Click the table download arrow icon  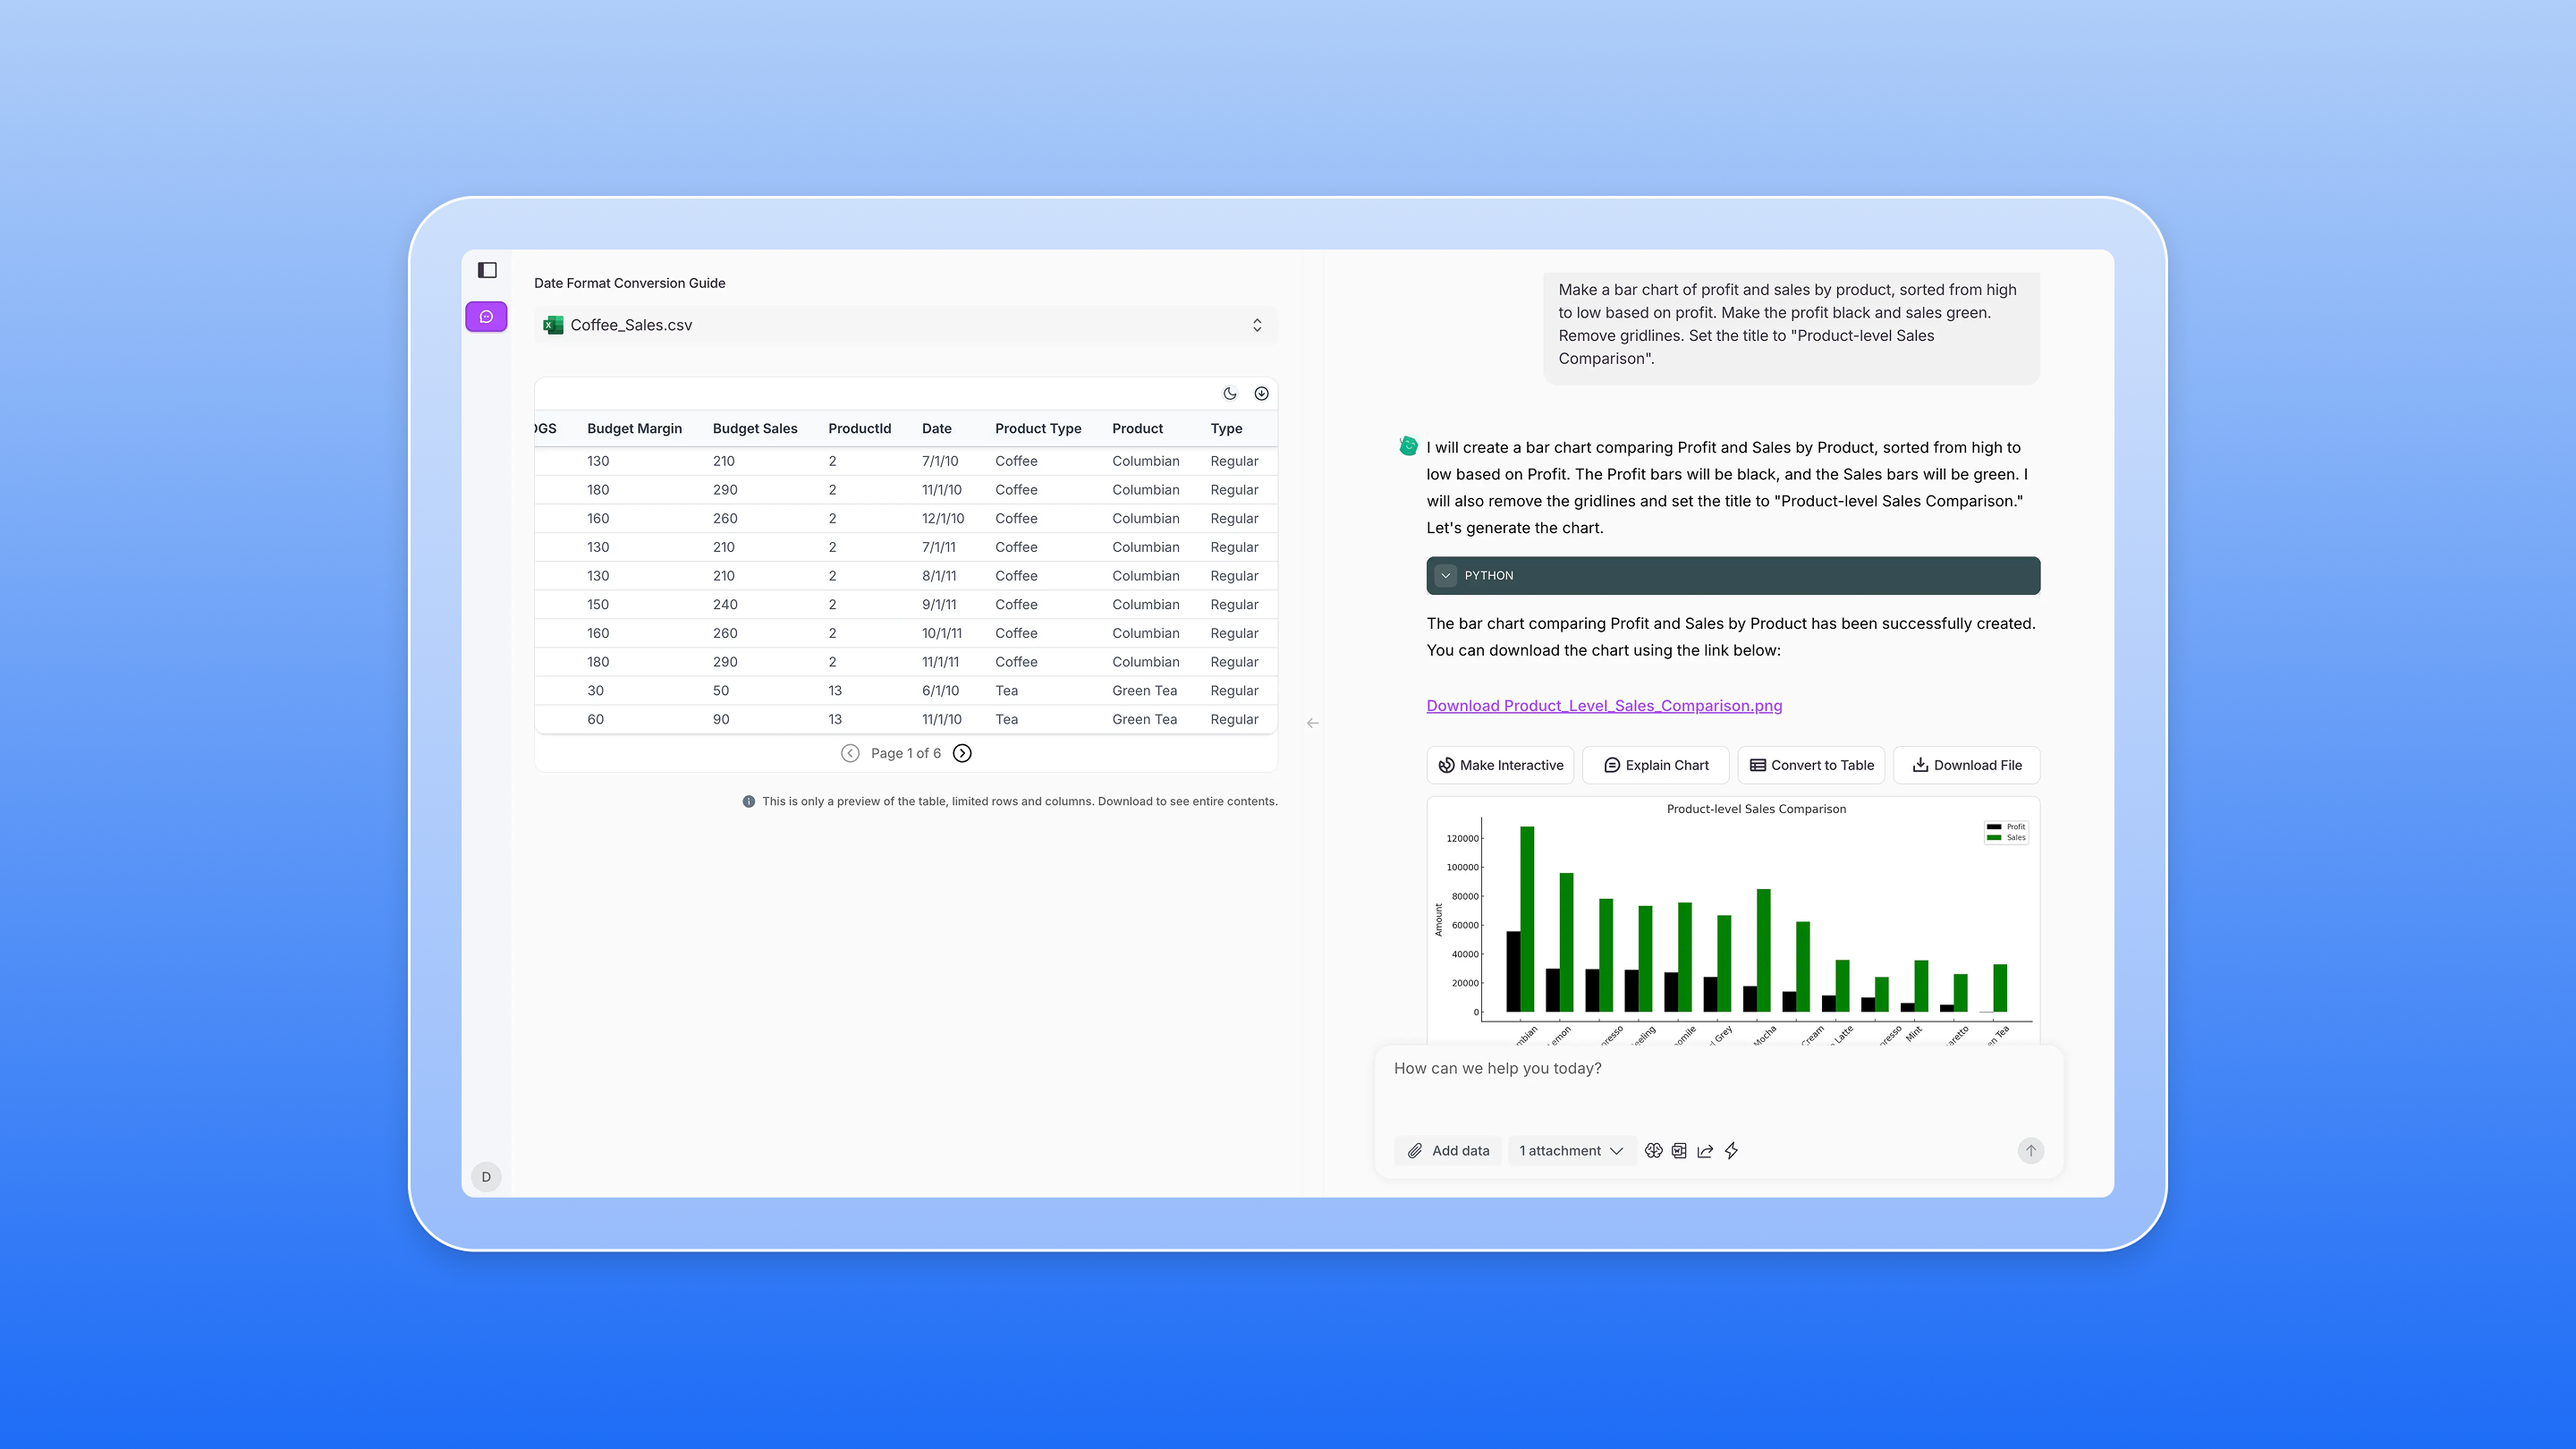pyautogui.click(x=1261, y=394)
